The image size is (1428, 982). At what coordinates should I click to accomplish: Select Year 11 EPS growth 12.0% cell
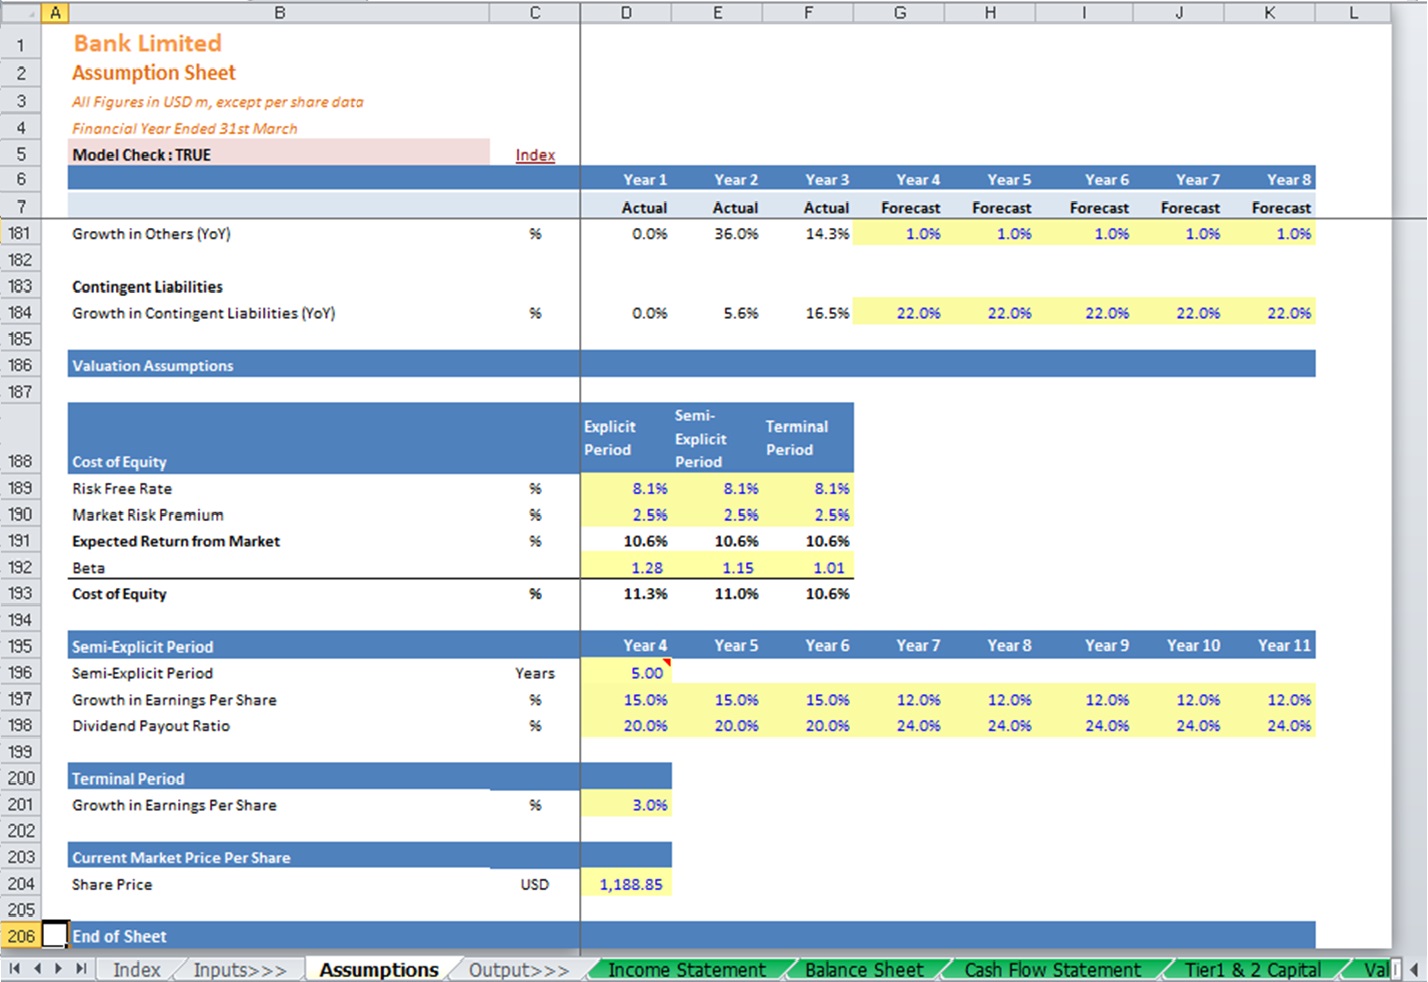pos(1270,700)
